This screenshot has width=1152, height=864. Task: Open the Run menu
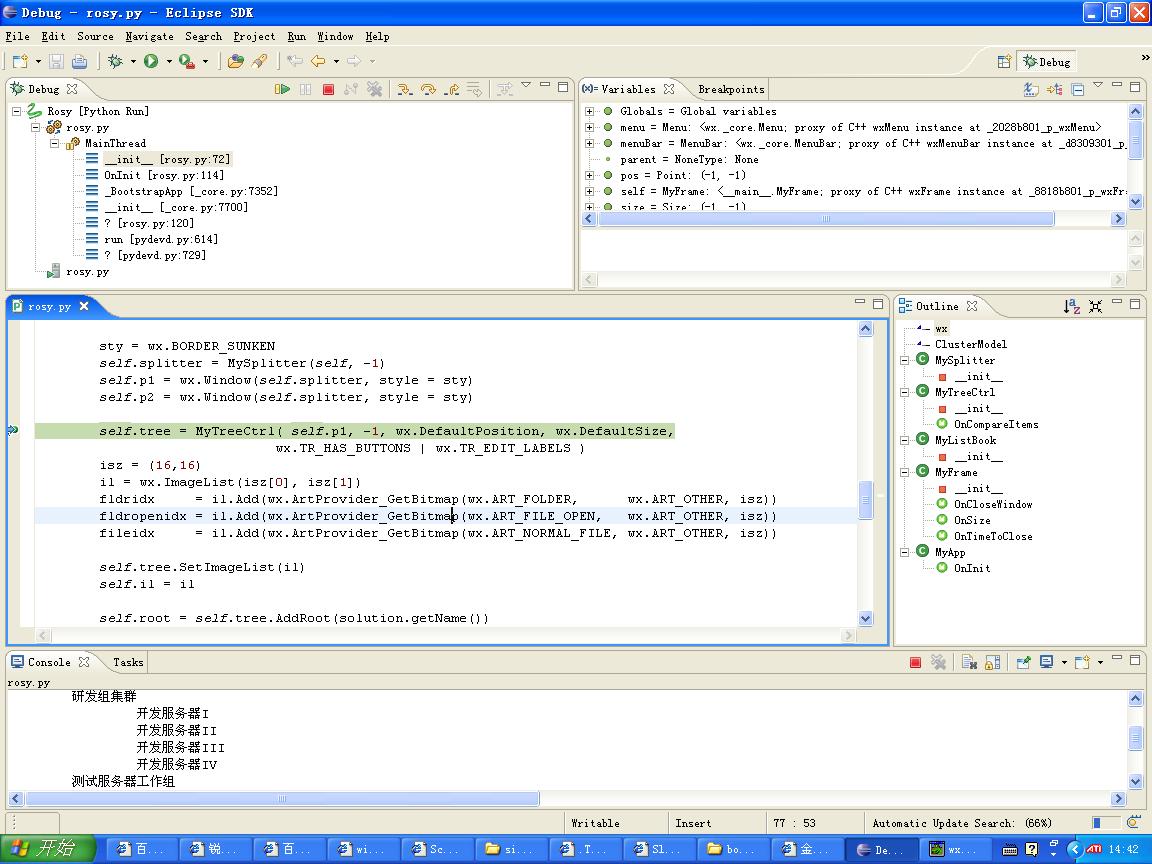[x=297, y=36]
